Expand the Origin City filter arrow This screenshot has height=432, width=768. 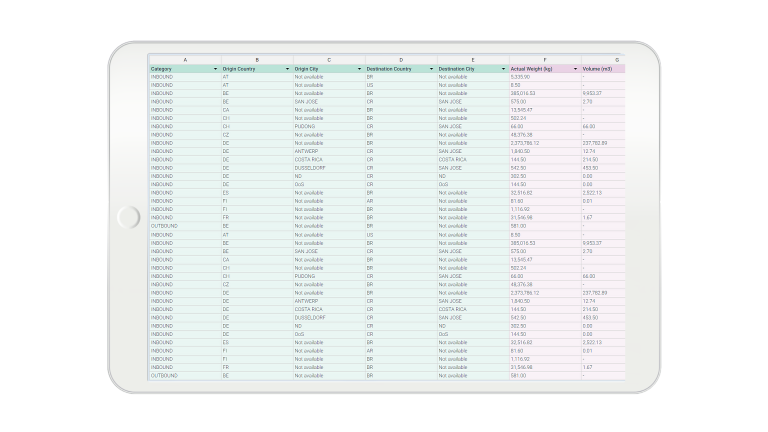359,69
